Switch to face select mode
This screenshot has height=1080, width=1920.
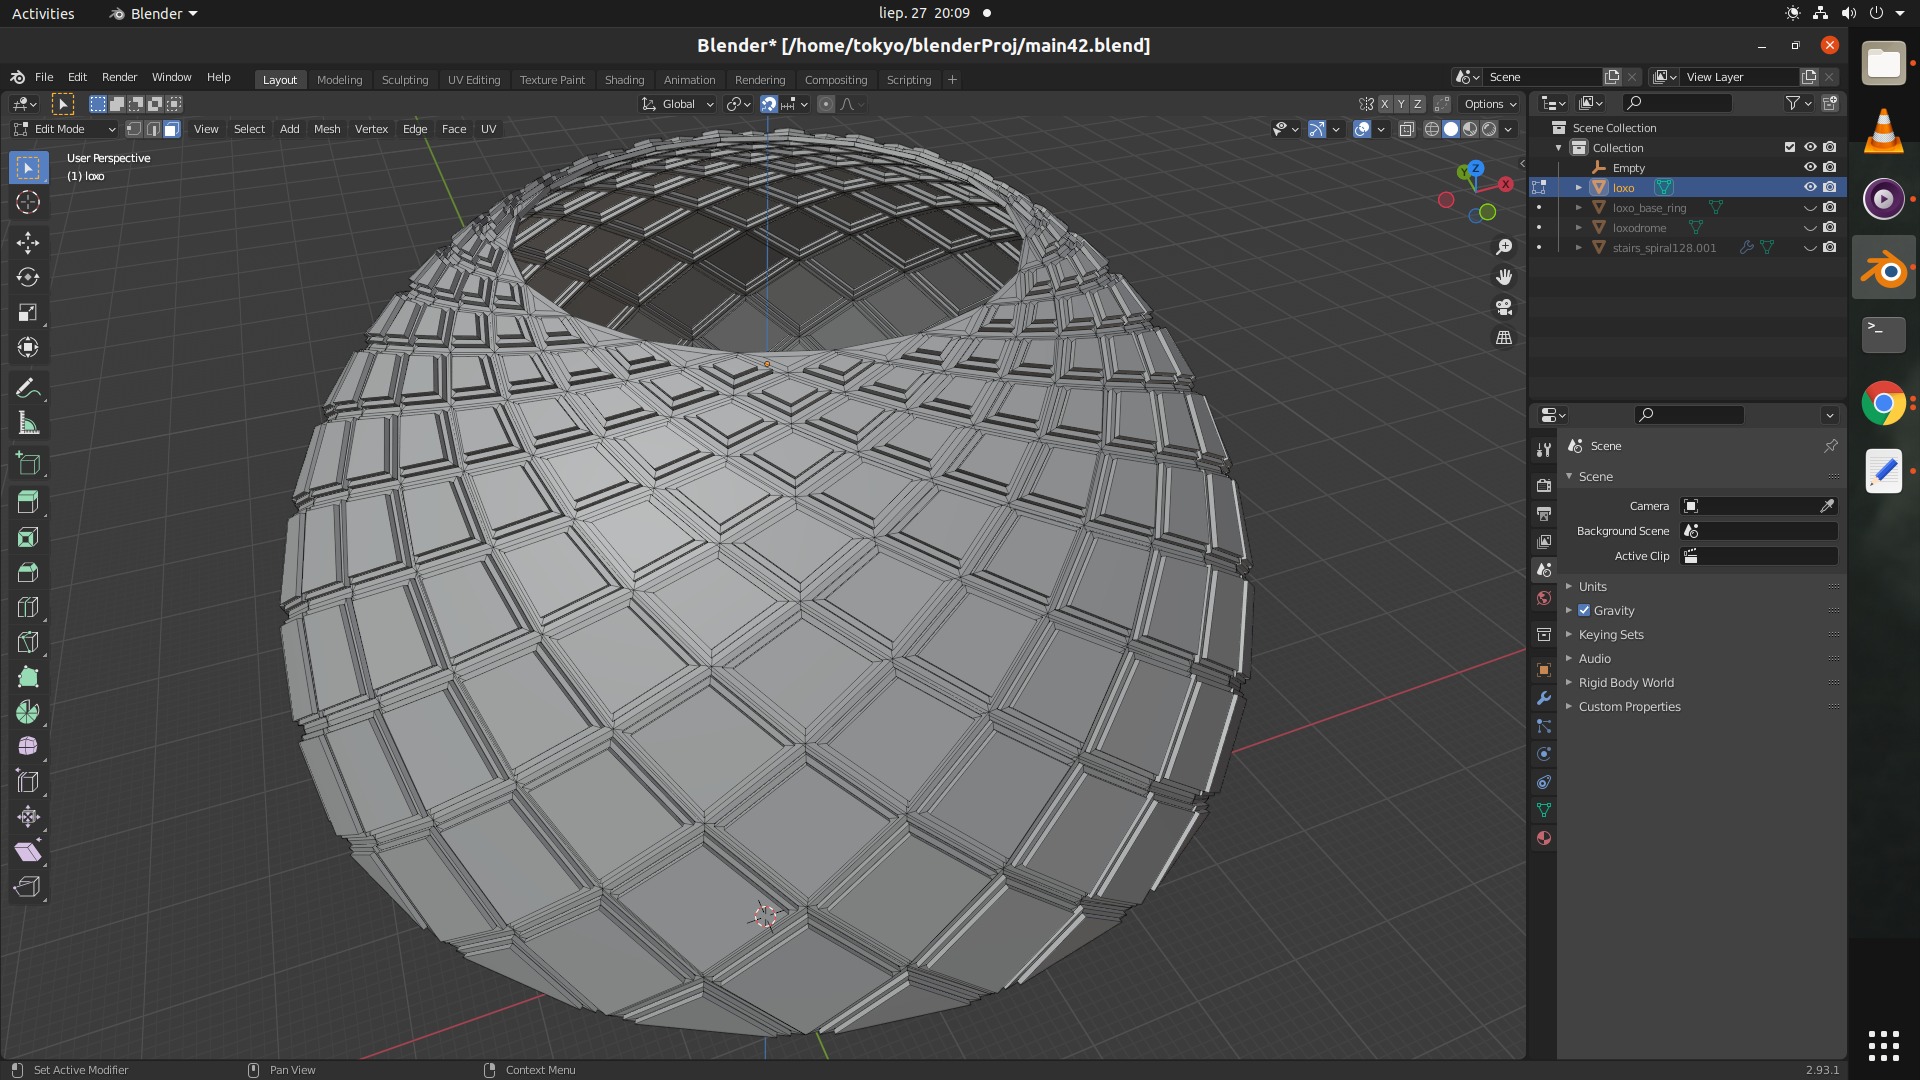click(172, 129)
